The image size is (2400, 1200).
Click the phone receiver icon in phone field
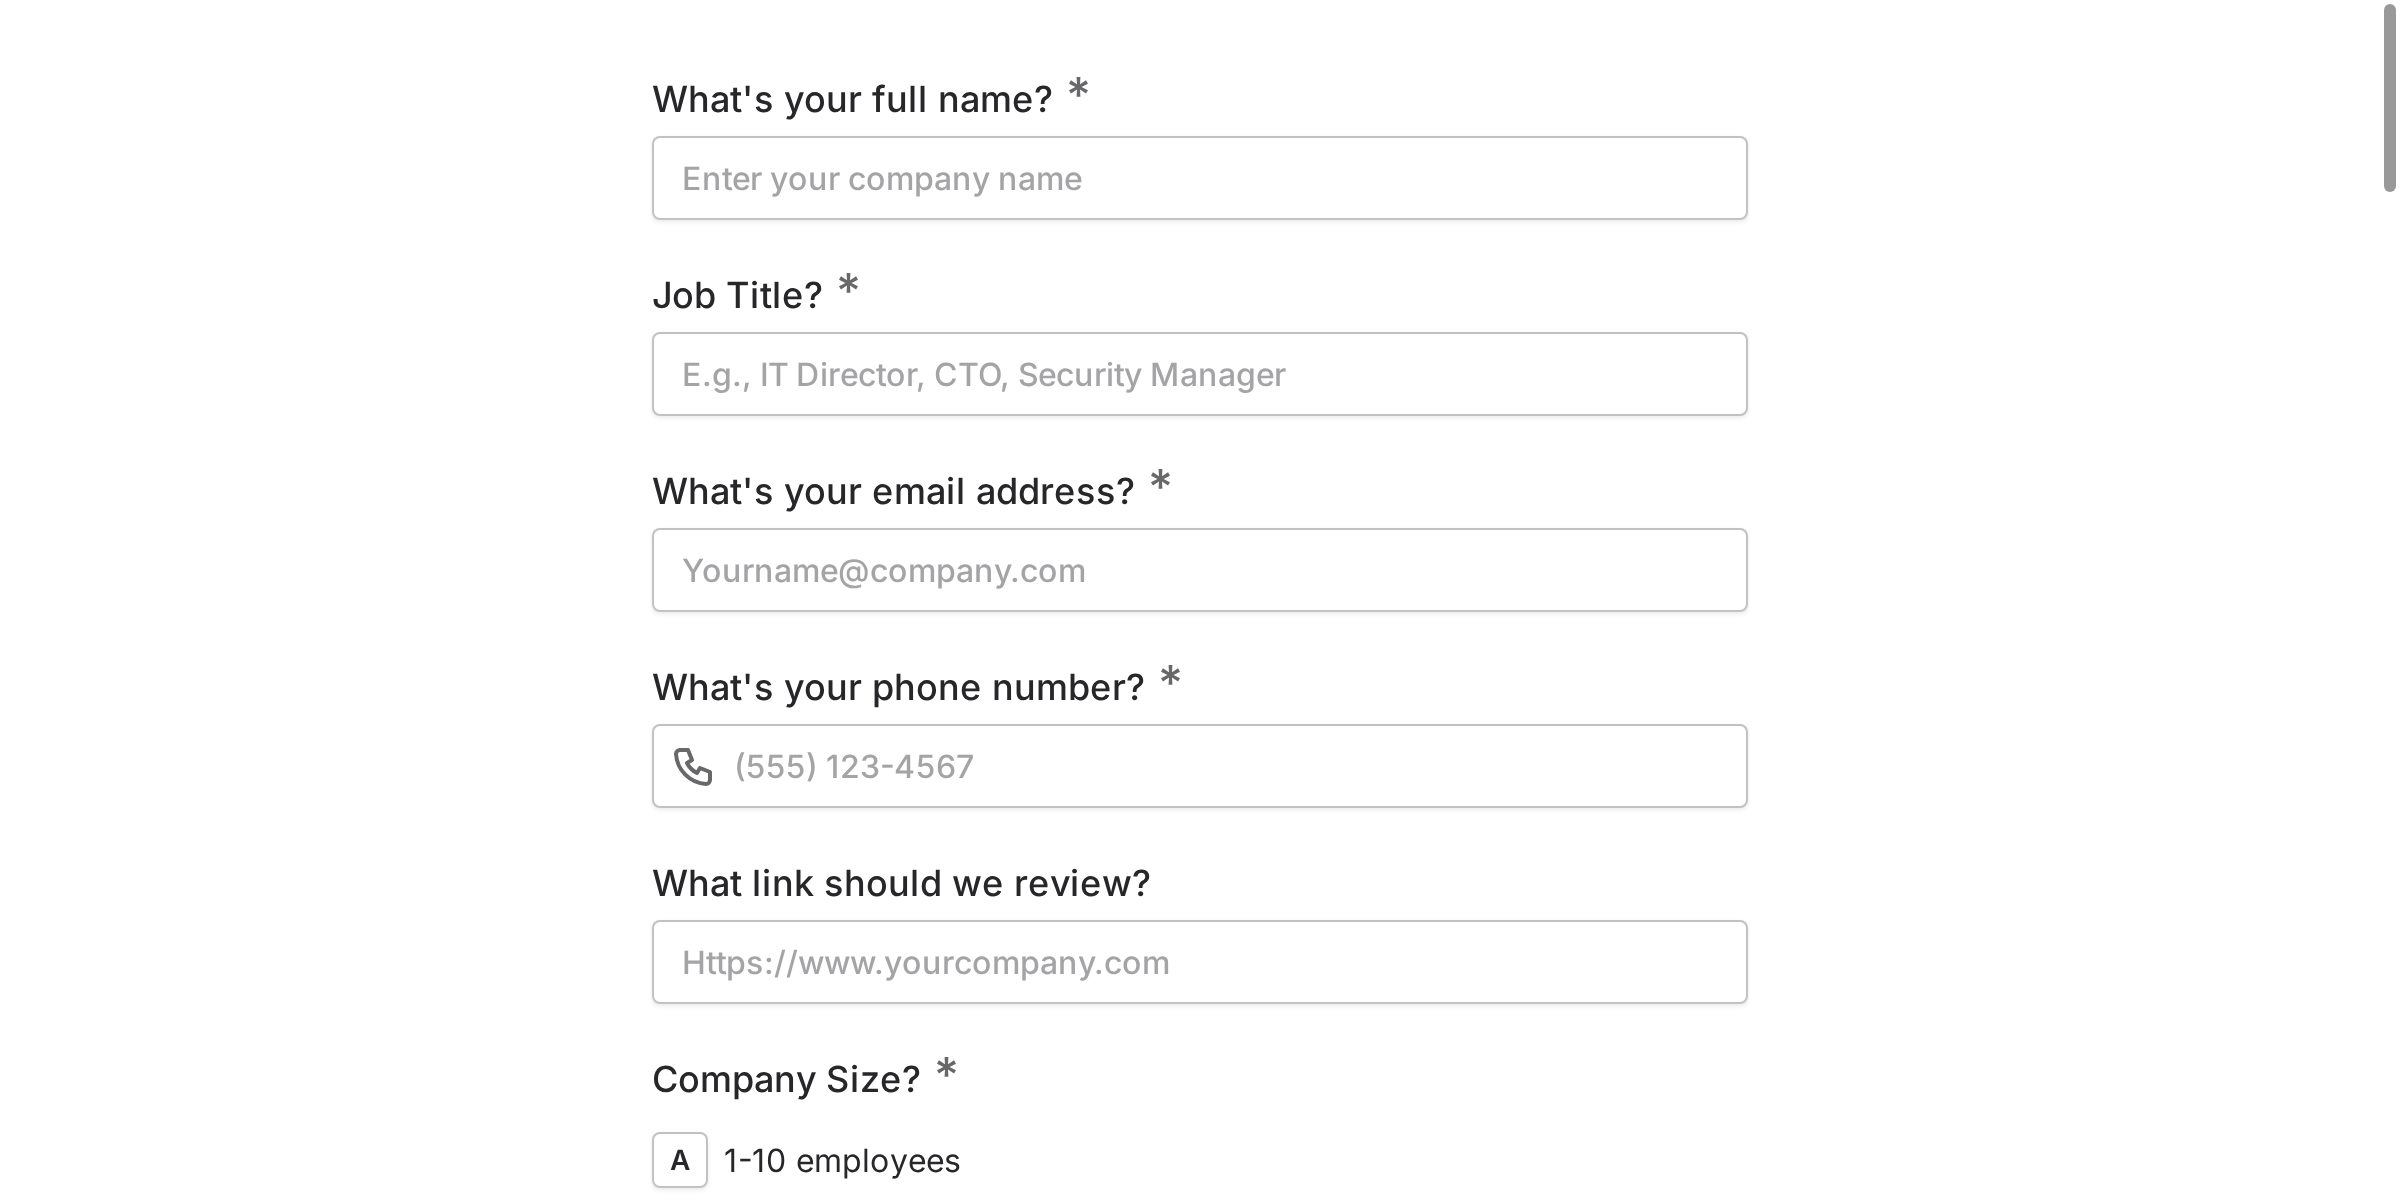[693, 765]
